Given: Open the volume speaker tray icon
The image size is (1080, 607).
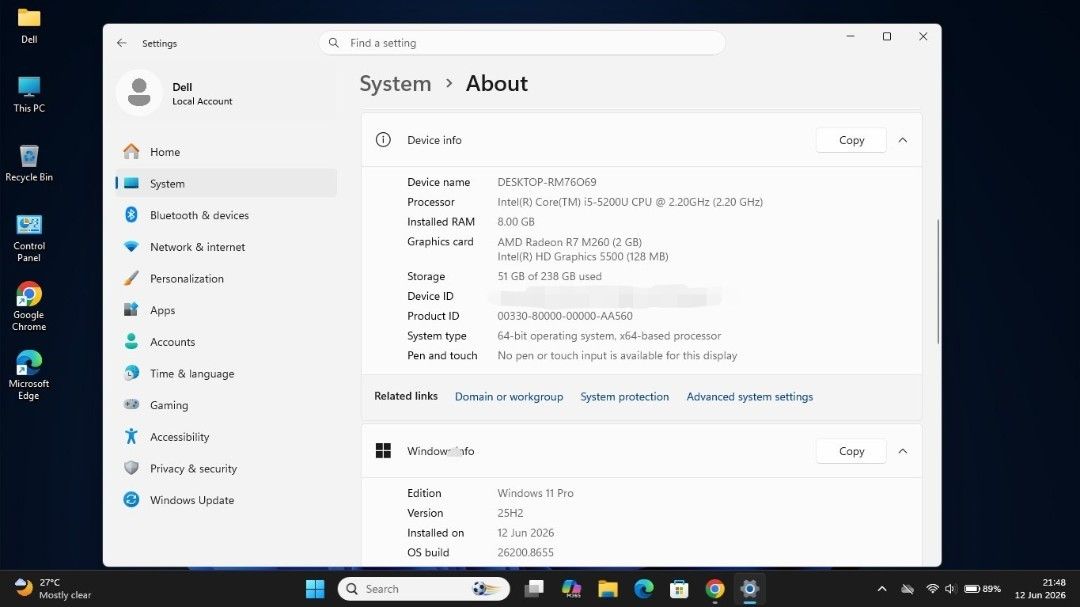Looking at the screenshot, I should (951, 588).
